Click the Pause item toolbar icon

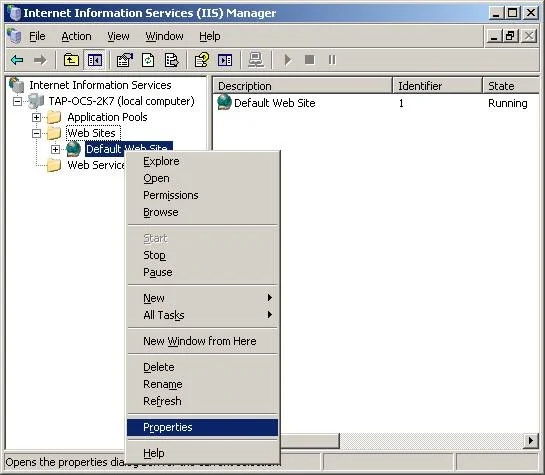pos(332,60)
